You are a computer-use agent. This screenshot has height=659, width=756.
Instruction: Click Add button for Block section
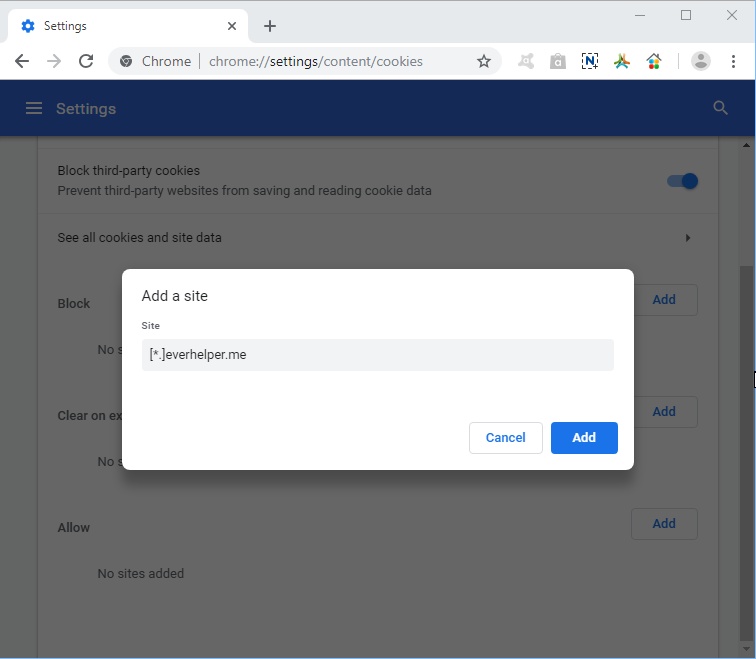click(x=664, y=300)
